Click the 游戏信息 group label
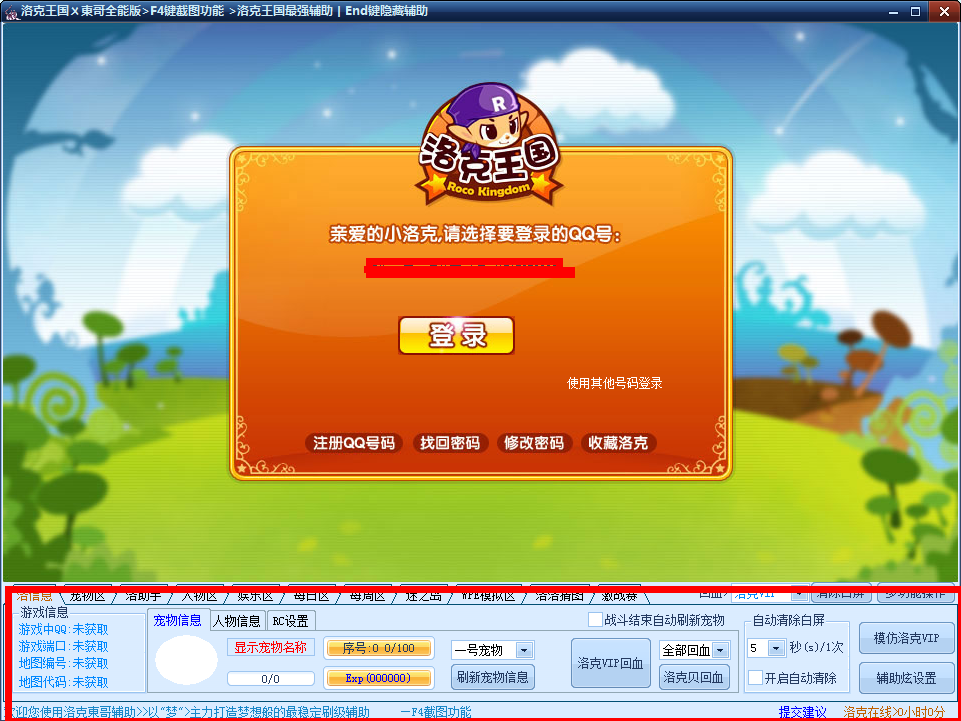This screenshot has width=961, height=721. click(x=45, y=612)
